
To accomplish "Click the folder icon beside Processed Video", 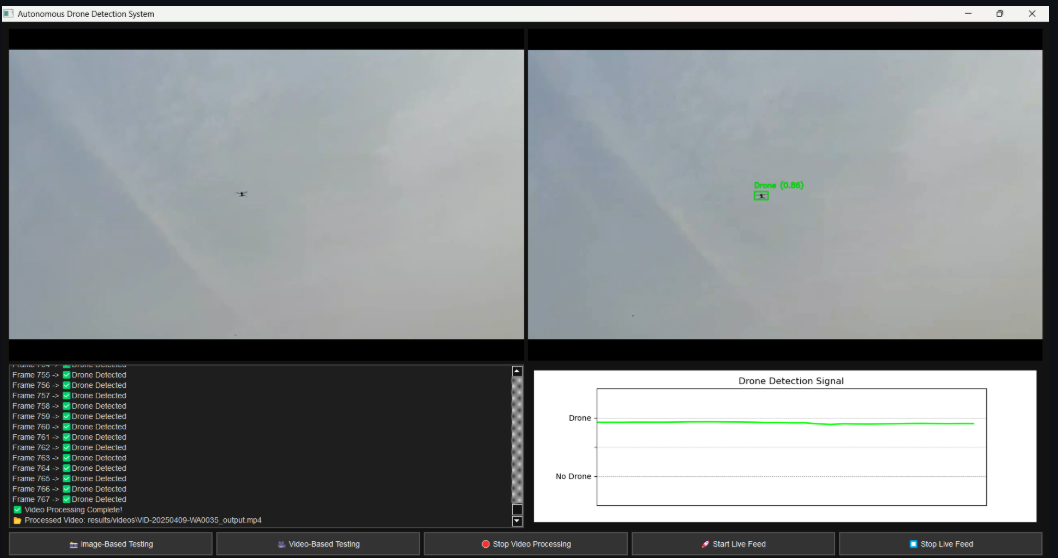I will (x=18, y=520).
